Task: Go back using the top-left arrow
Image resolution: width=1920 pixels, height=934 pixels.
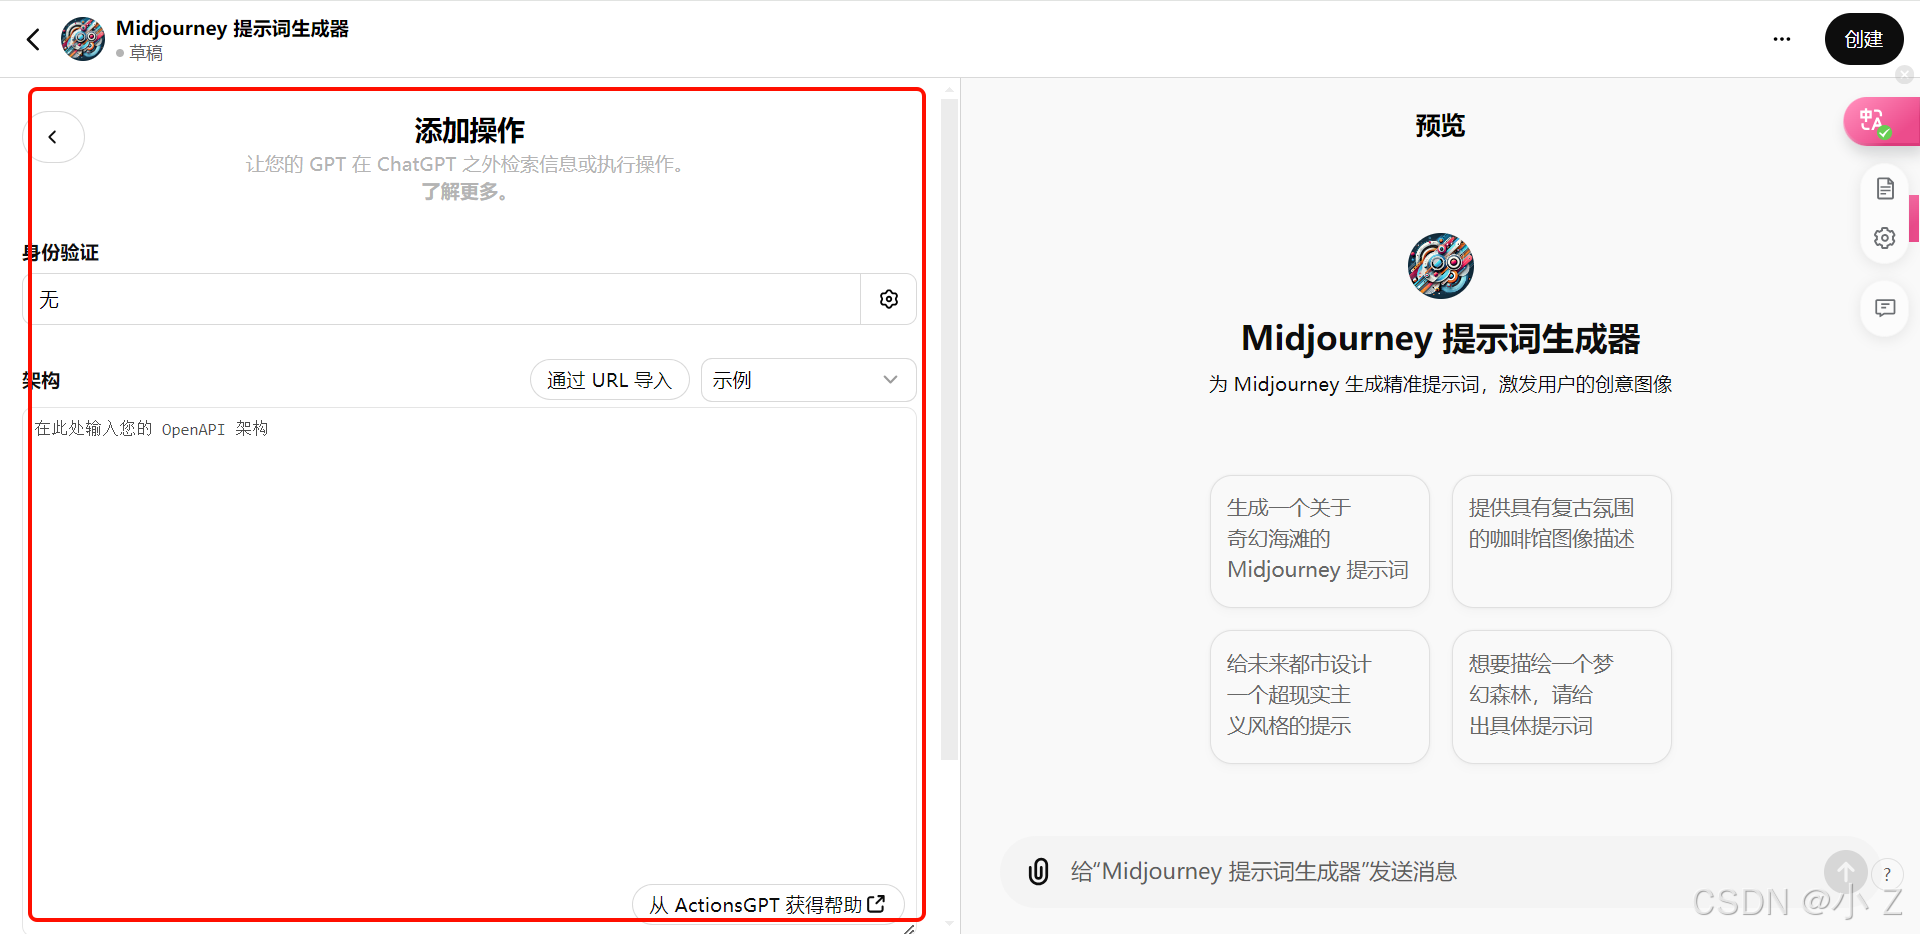Action: pos(33,39)
